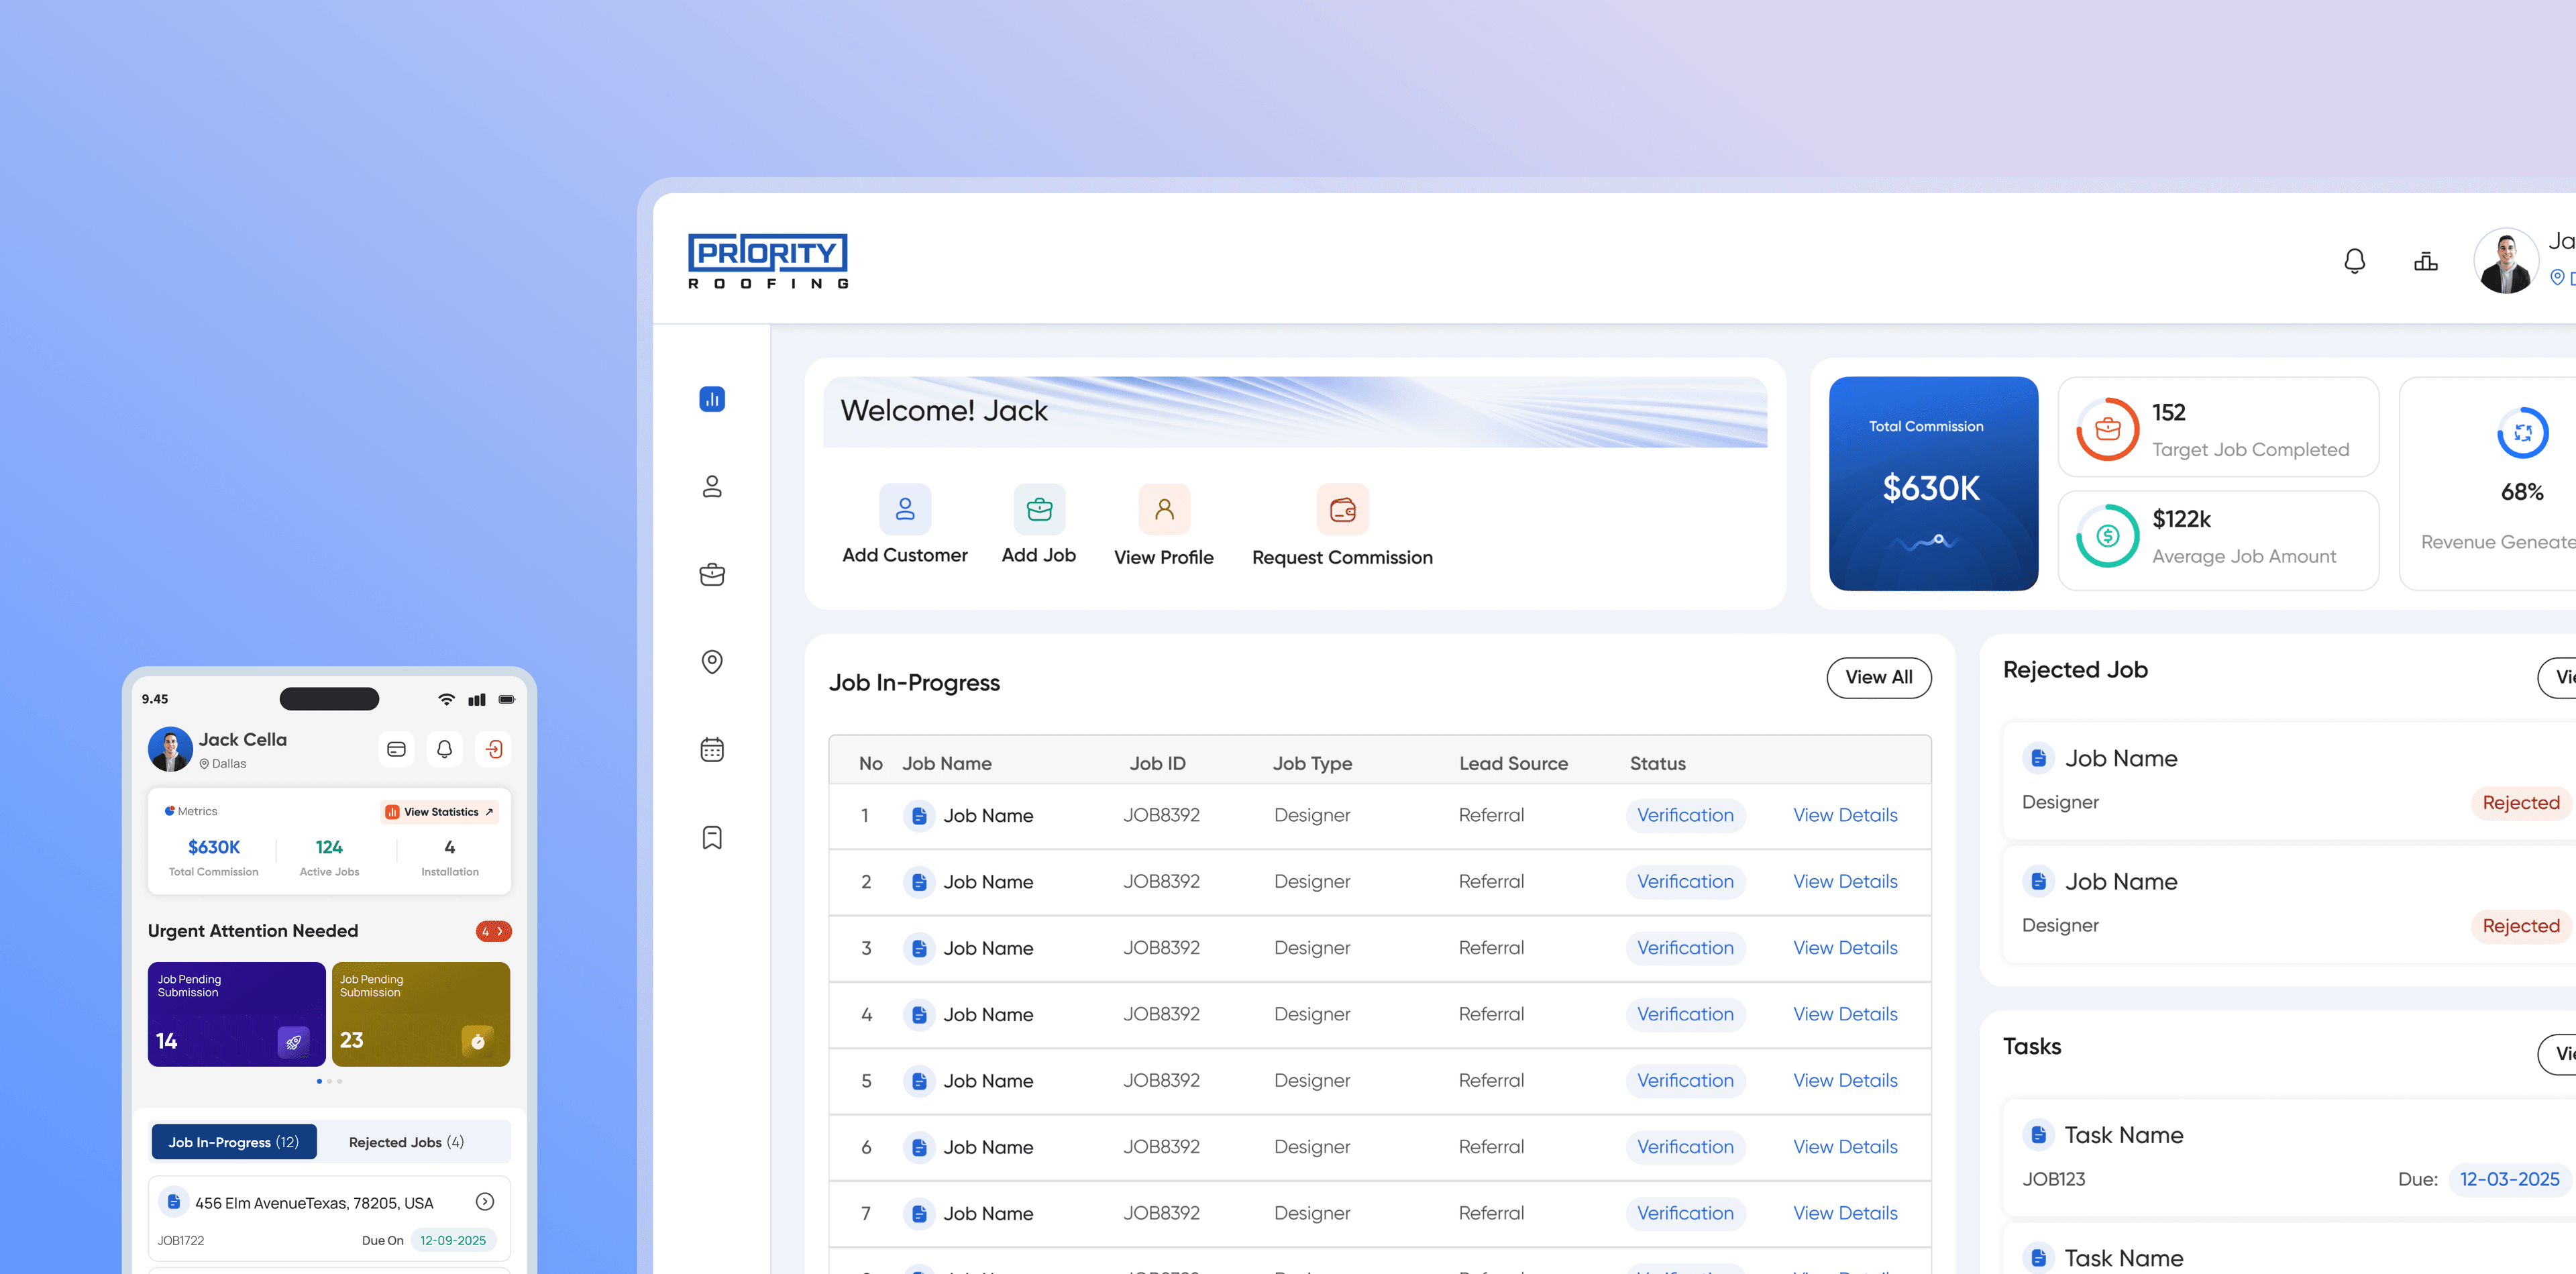The height and width of the screenshot is (1274, 2576).
Task: Click View Details for job row 7
Action: click(1844, 1213)
